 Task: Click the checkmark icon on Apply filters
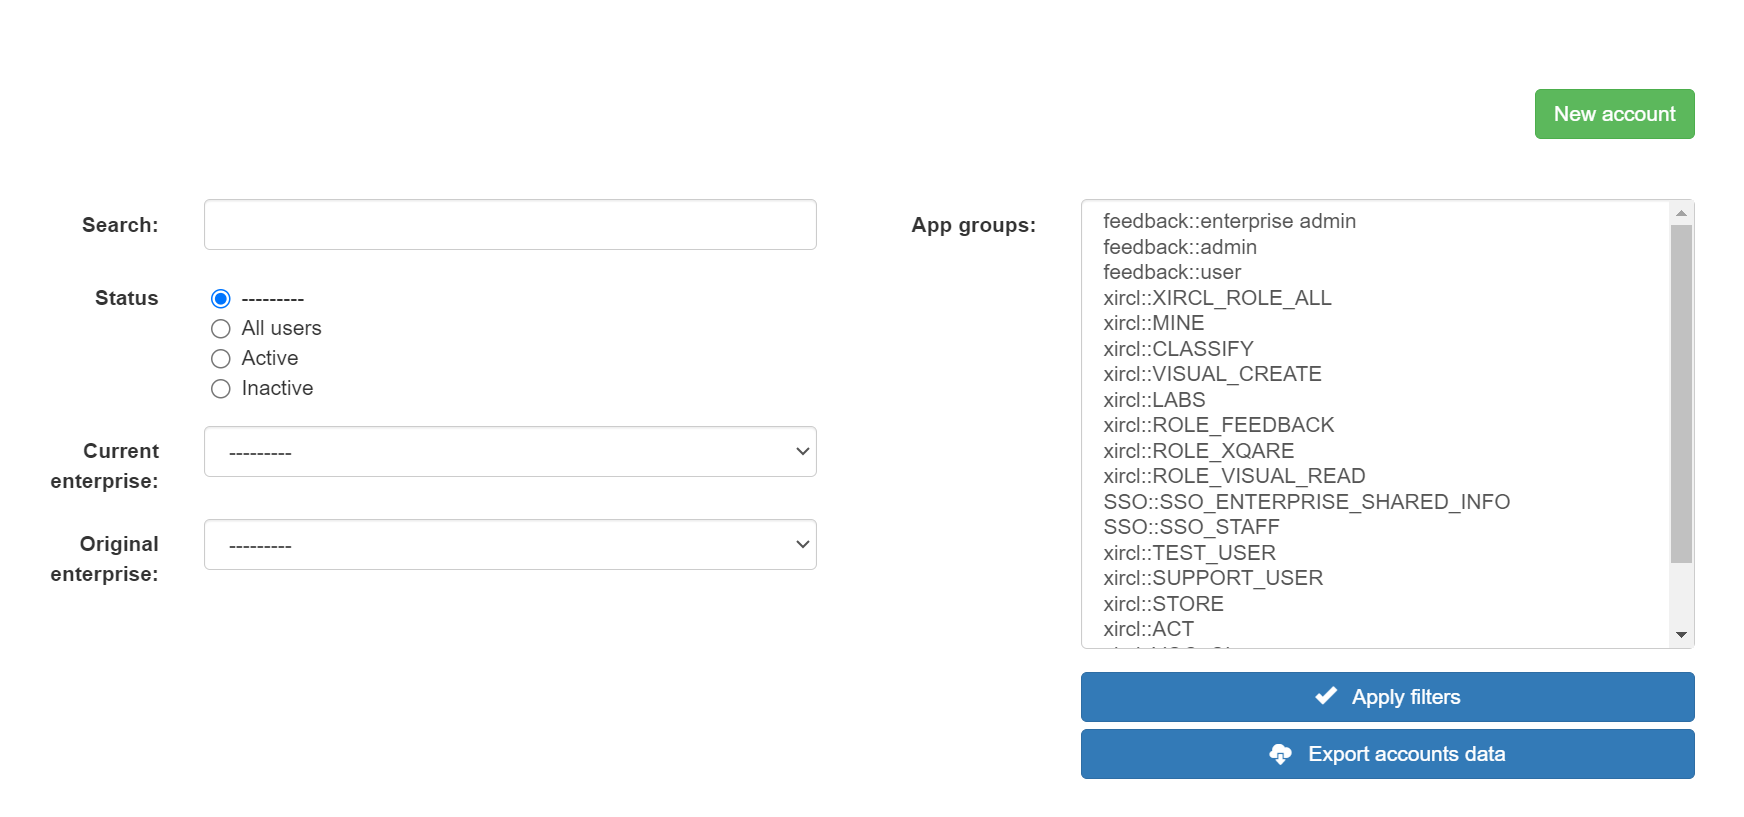click(x=1325, y=696)
